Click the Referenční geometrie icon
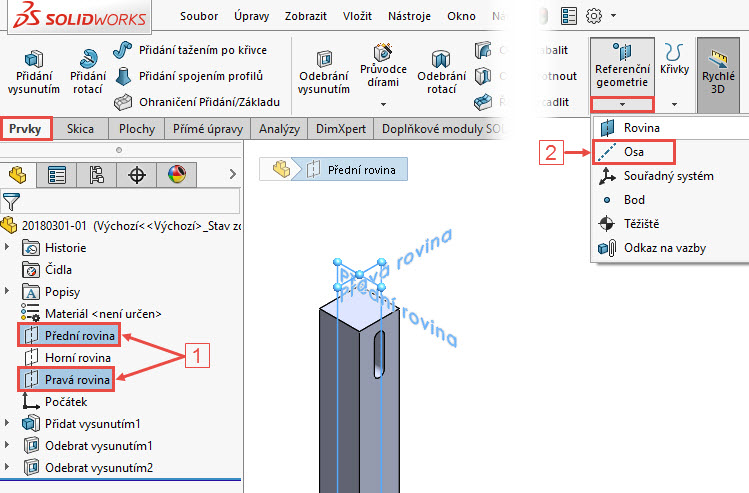The height and width of the screenshot is (493, 749). (x=622, y=52)
